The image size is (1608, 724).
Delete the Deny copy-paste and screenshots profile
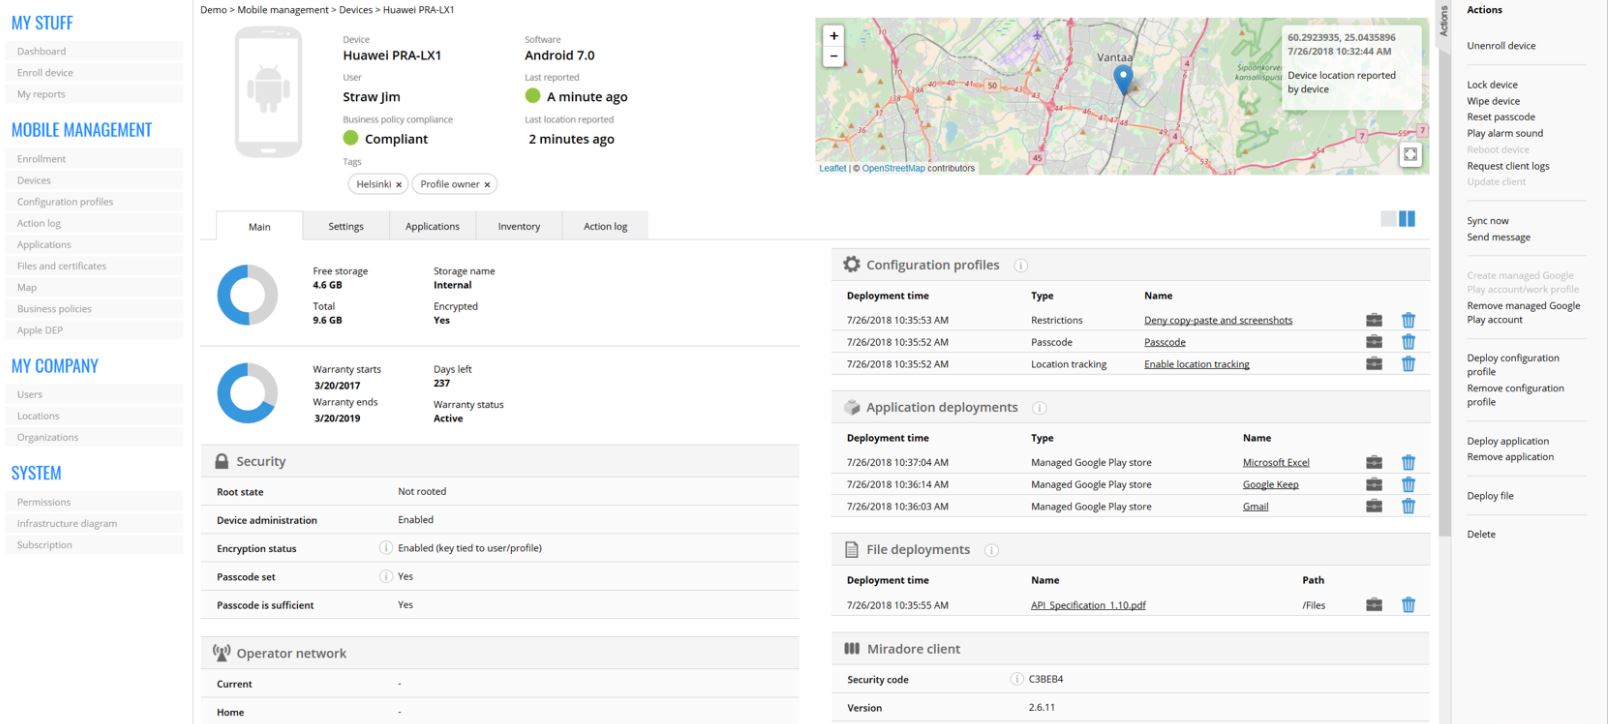click(x=1408, y=320)
